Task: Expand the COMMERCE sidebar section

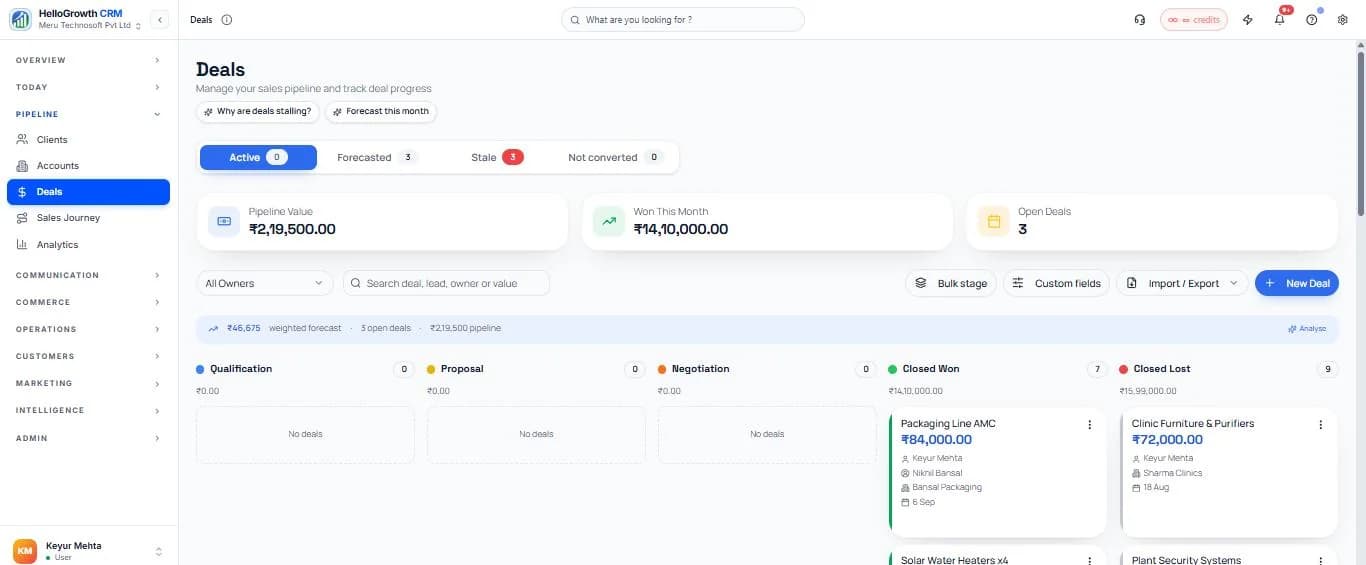Action: click(88, 302)
